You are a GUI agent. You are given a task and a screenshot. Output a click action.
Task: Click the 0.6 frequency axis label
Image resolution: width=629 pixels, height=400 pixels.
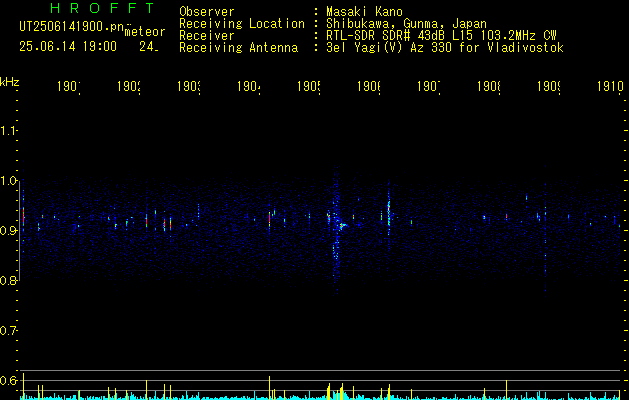[x=8, y=380]
